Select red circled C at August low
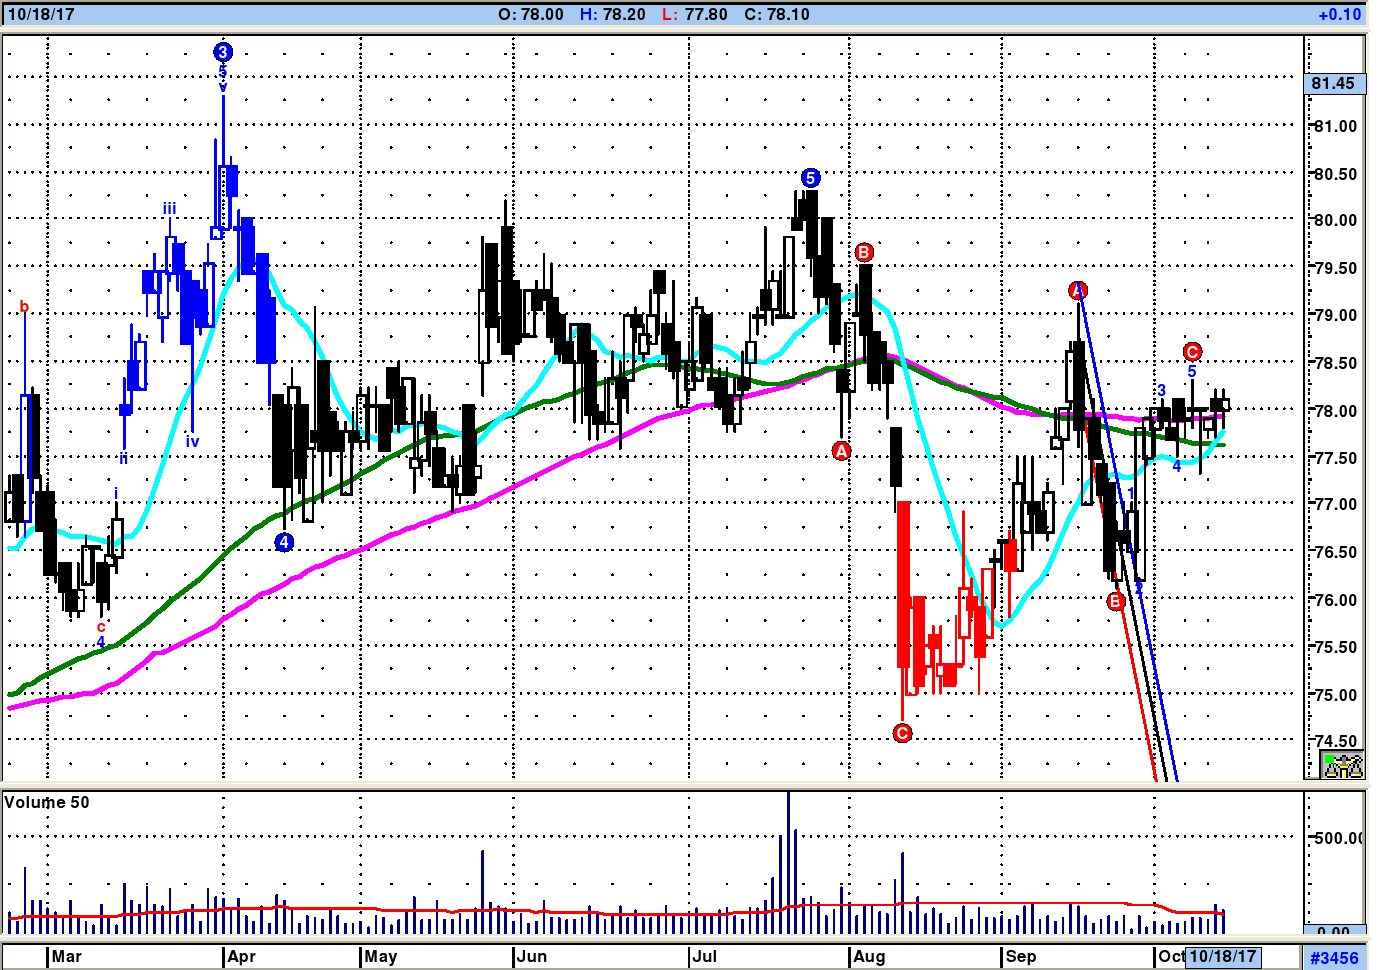The image size is (1400, 970). 902,733
